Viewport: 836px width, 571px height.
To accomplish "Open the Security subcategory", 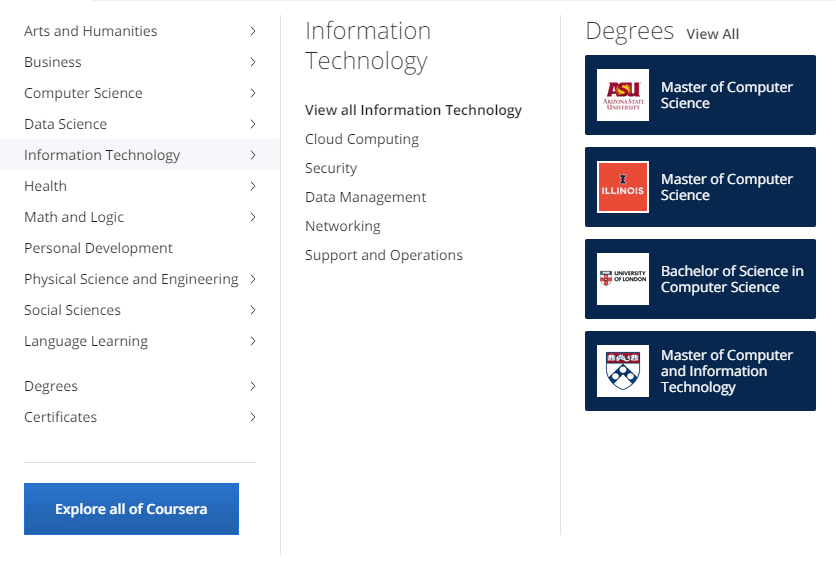I will tap(331, 168).
